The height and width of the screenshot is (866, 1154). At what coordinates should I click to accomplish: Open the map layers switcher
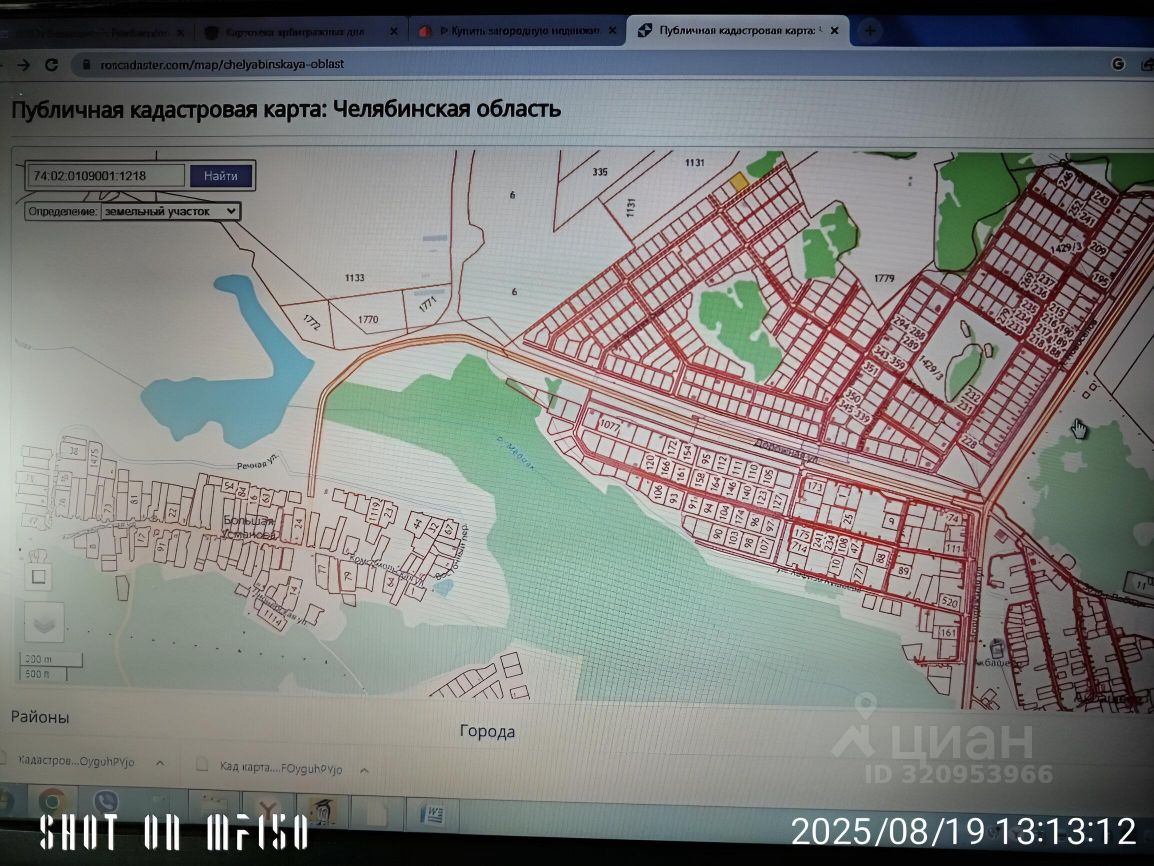42,624
